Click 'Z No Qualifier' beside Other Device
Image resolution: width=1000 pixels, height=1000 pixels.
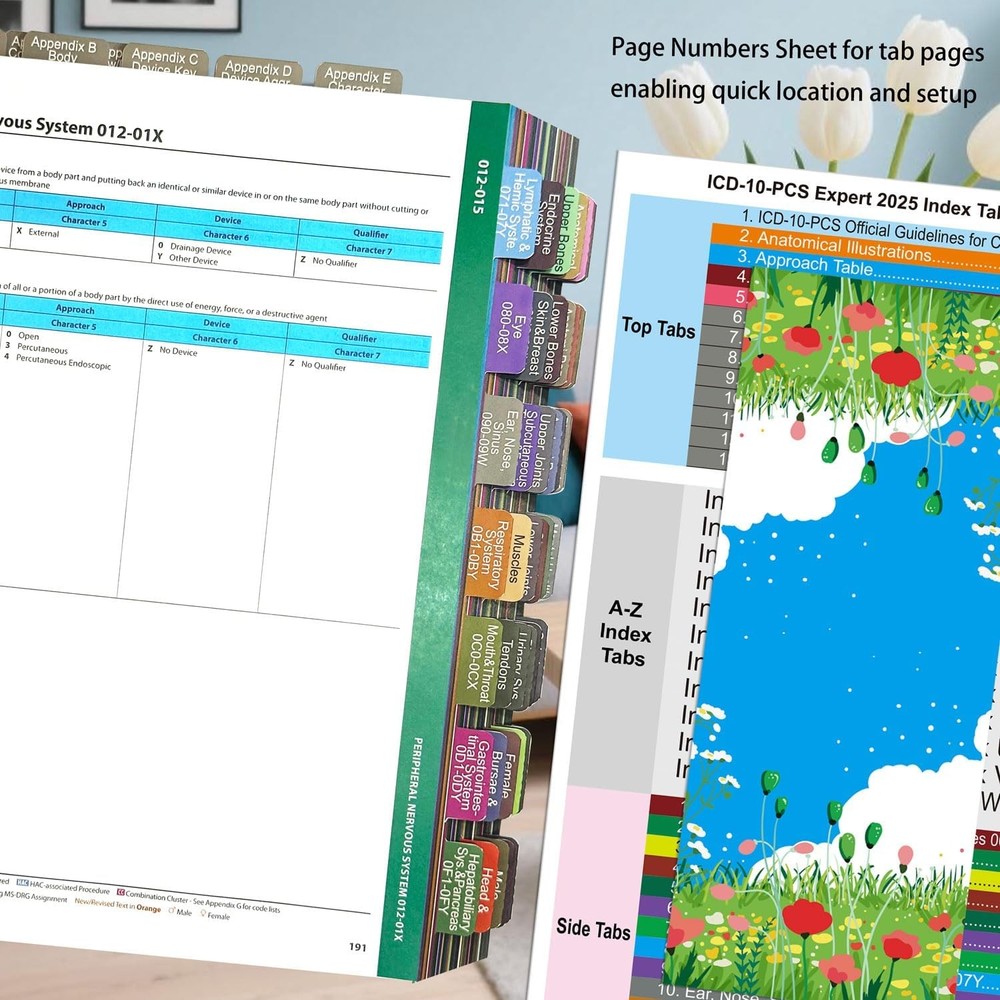click(x=328, y=261)
